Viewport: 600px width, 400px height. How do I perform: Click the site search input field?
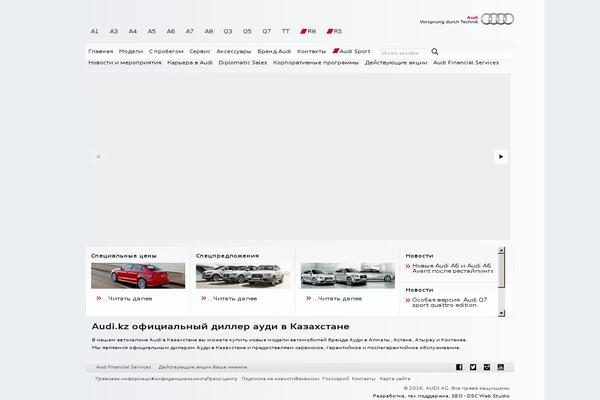click(403, 53)
